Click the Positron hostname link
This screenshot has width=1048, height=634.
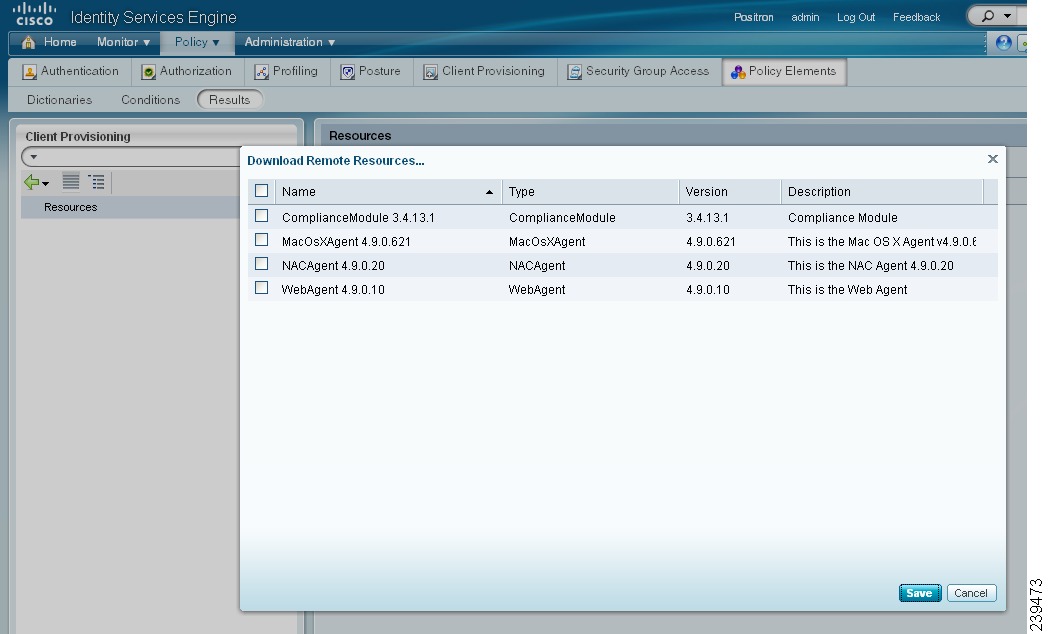[753, 17]
